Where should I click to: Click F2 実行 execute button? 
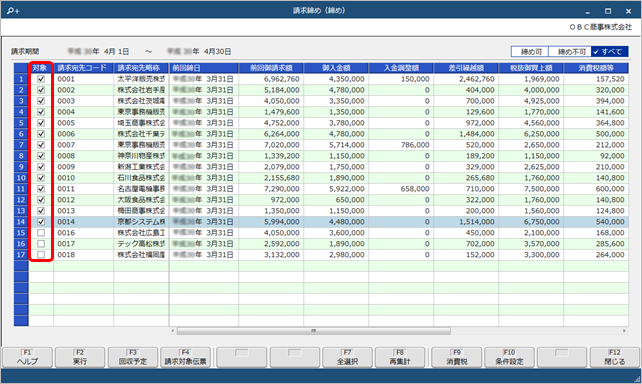(80, 357)
